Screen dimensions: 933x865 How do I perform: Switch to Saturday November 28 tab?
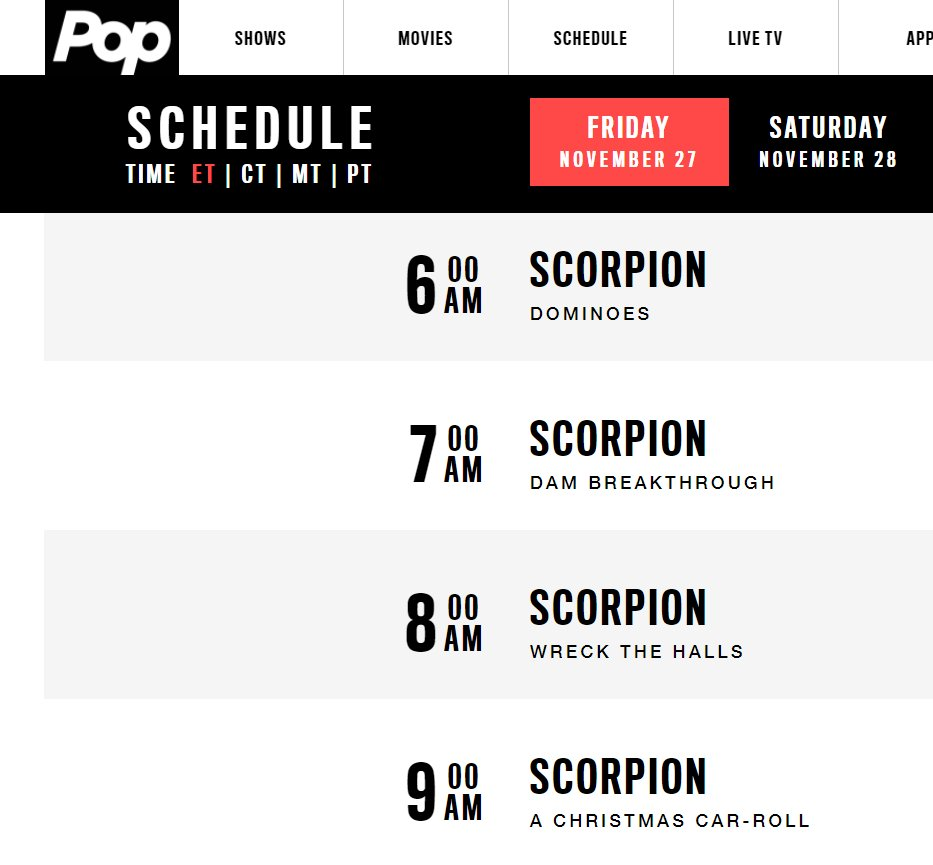(x=828, y=142)
